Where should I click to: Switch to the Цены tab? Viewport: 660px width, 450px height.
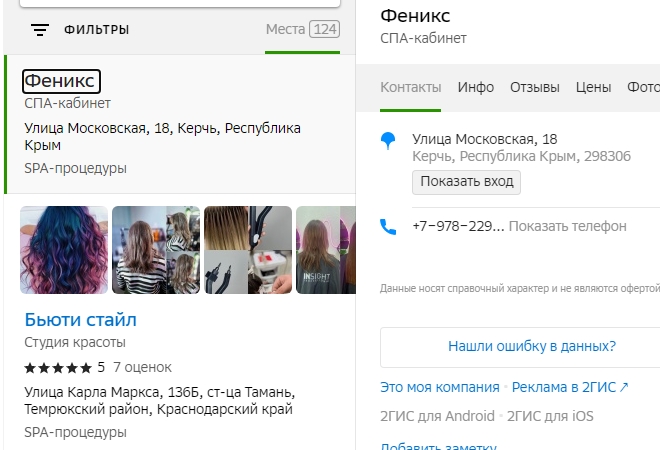pos(593,87)
